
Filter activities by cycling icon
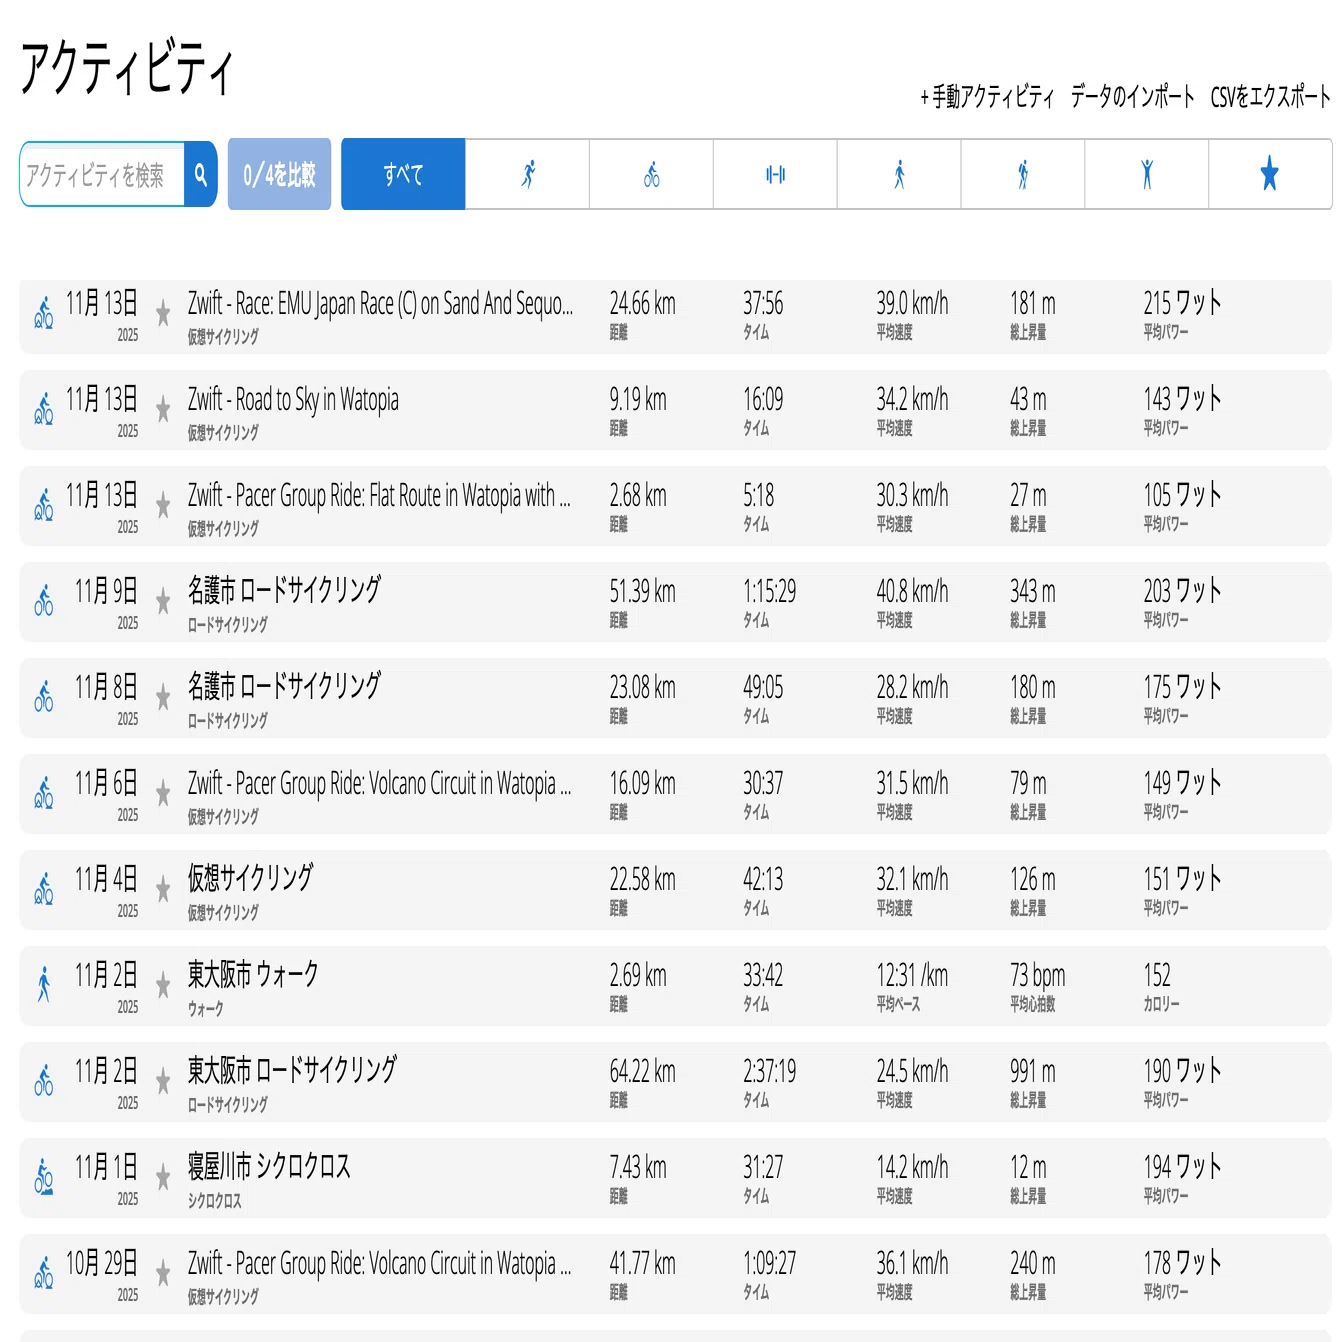(651, 174)
